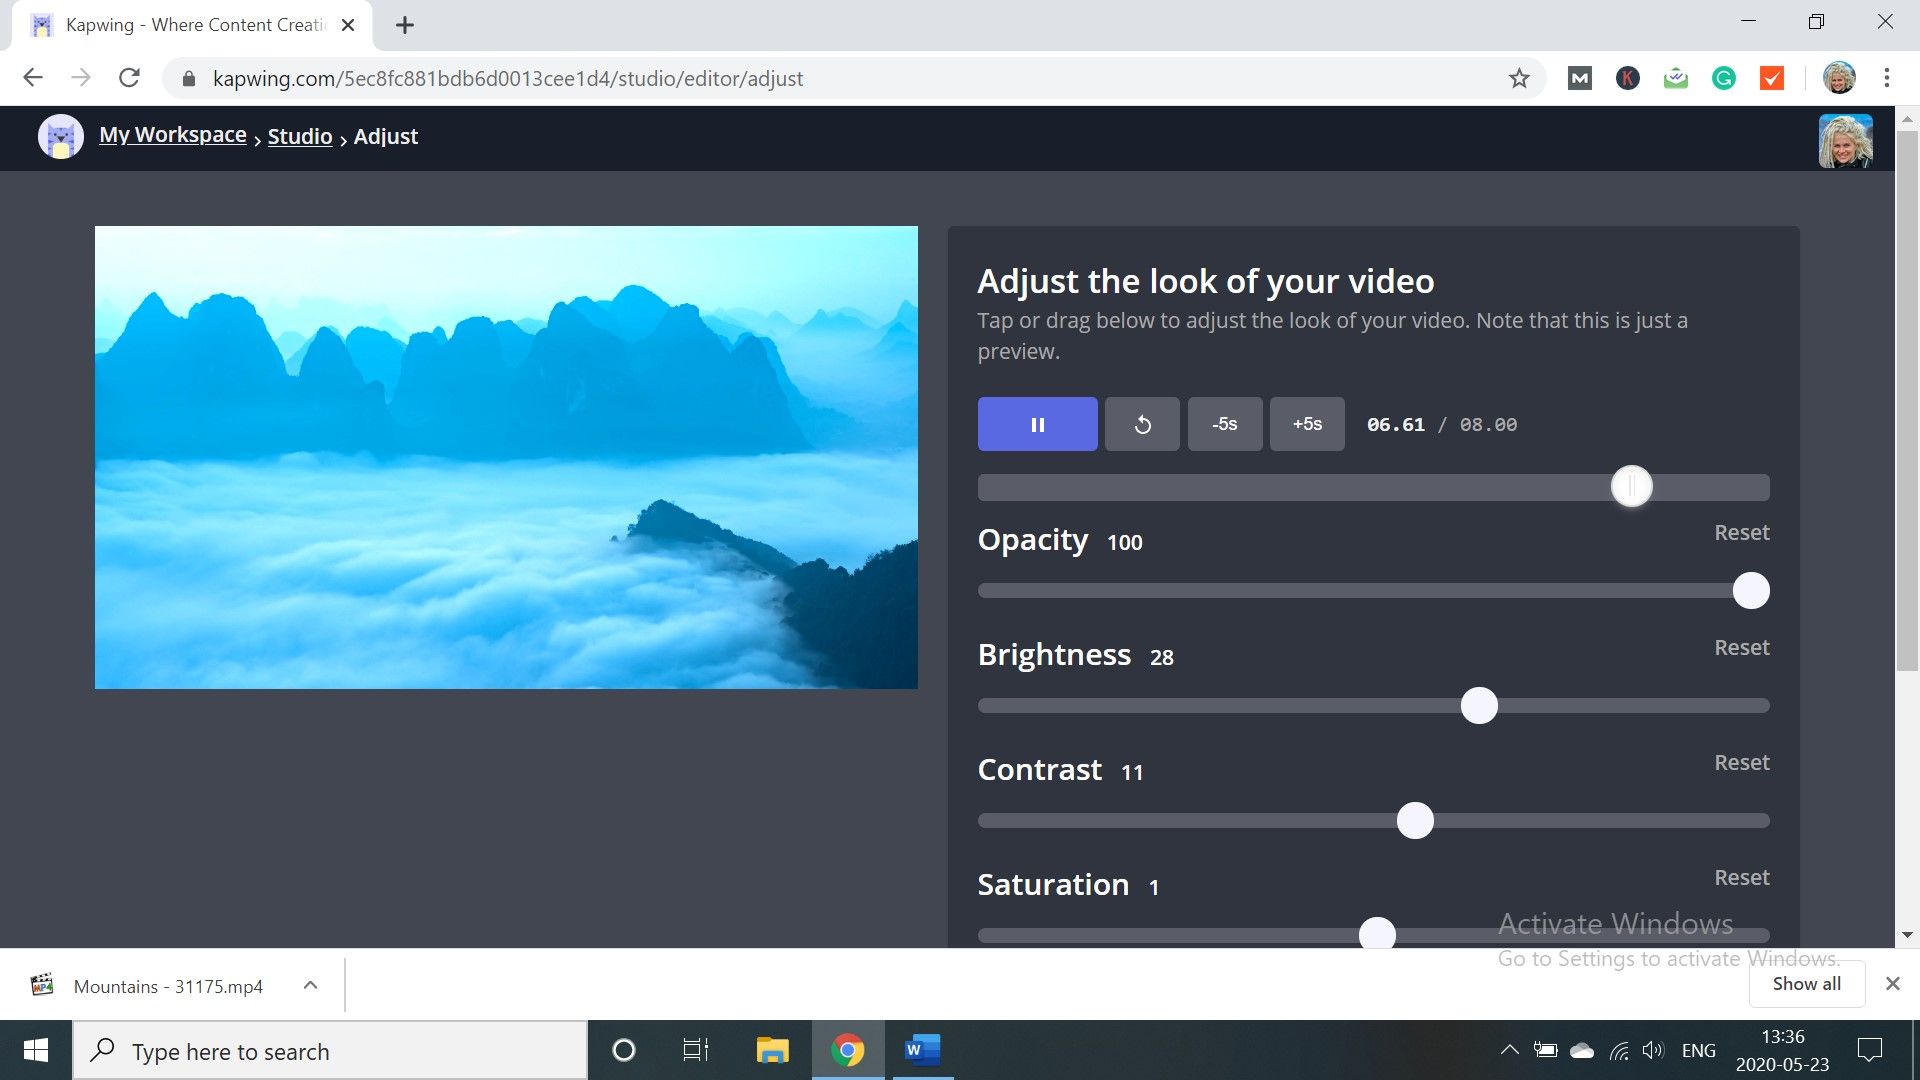The width and height of the screenshot is (1920, 1080).
Task: Show hidden icons in the system tray
Action: pyautogui.click(x=1510, y=1050)
